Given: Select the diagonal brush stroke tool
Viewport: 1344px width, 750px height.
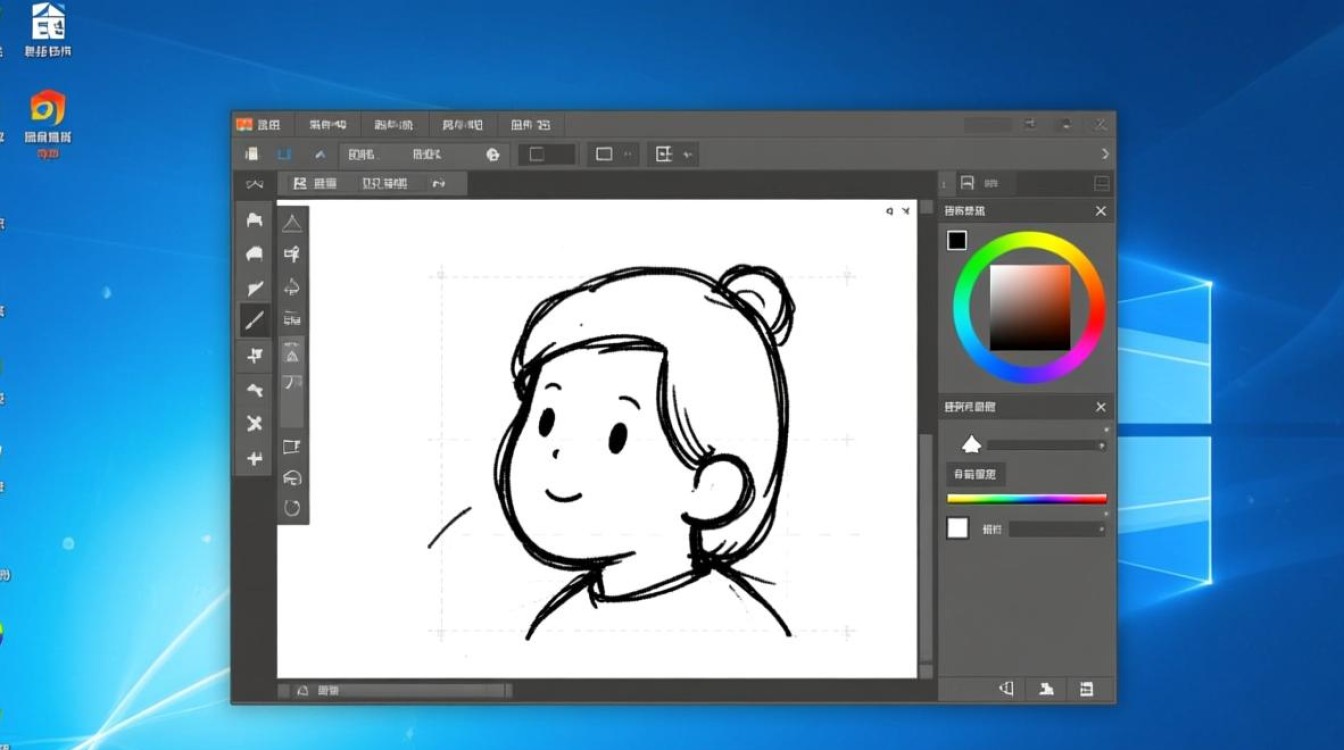Looking at the screenshot, I should (255, 321).
